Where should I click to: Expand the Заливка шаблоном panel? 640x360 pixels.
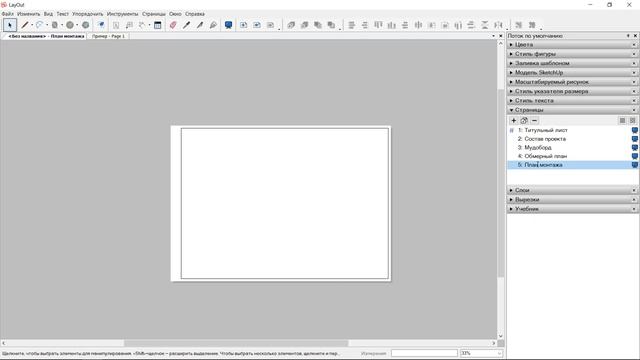tap(573, 63)
